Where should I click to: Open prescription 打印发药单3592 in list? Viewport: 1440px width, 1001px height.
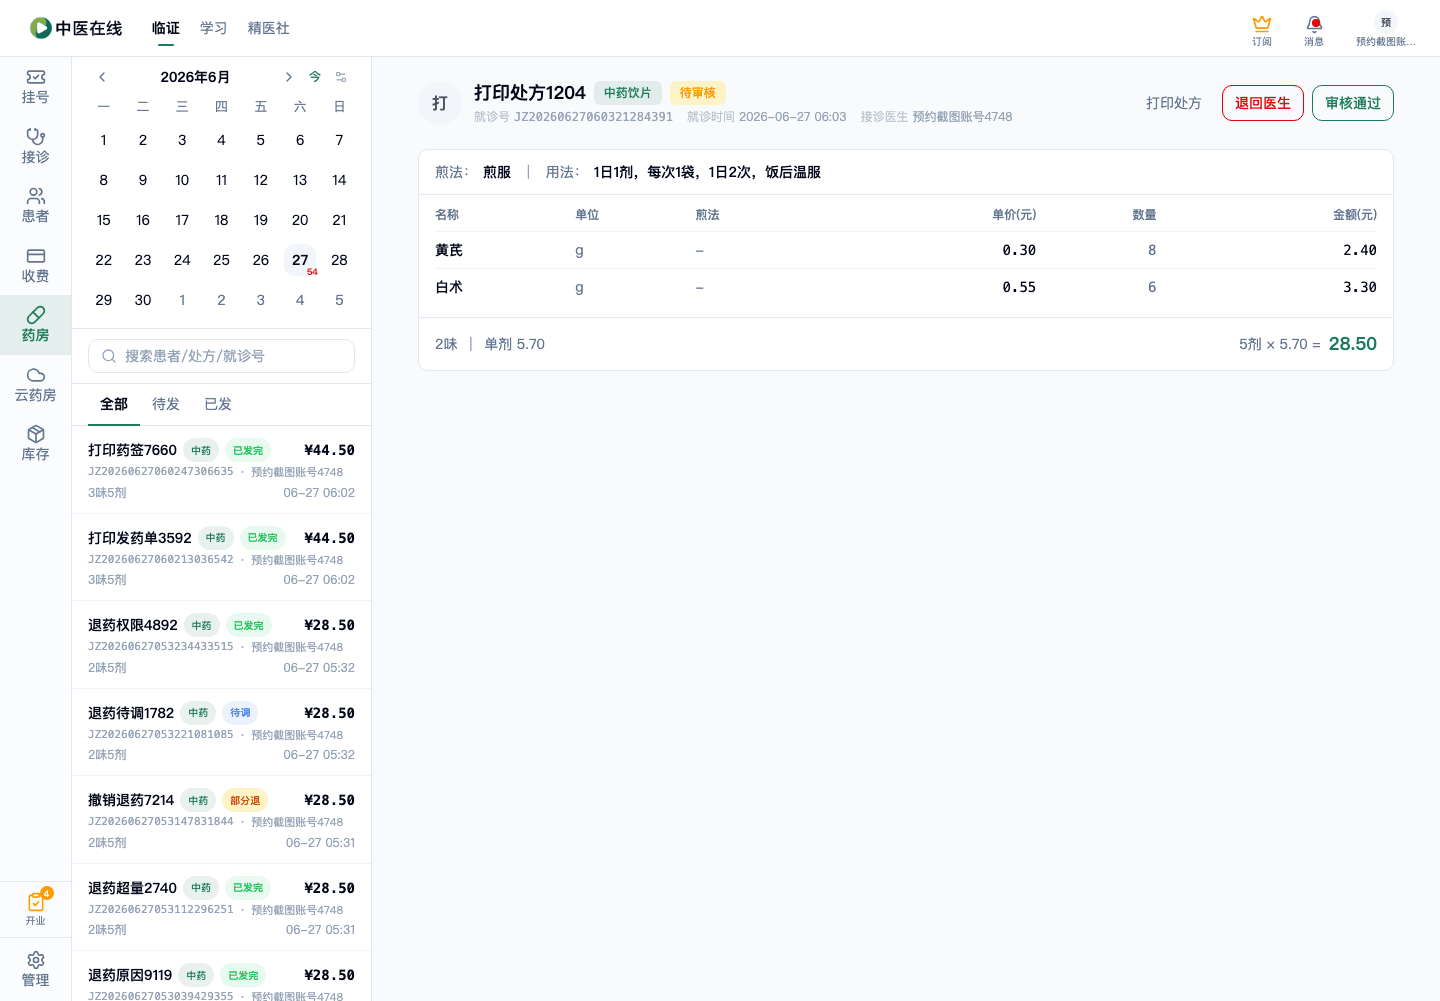pos(222,558)
